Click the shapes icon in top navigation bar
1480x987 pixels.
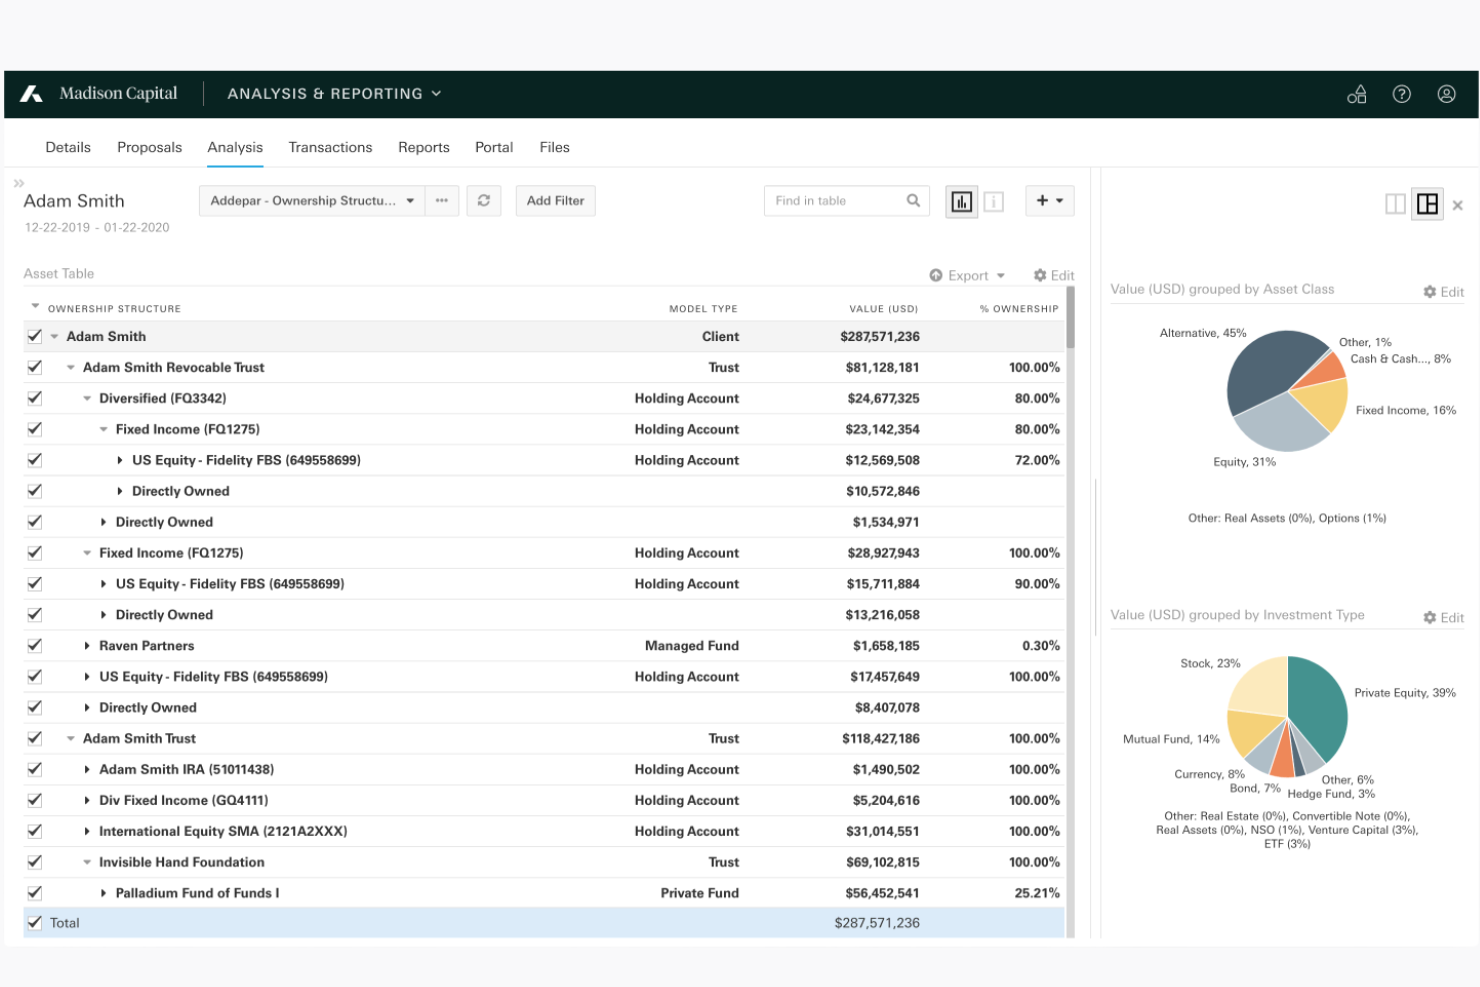click(1356, 93)
